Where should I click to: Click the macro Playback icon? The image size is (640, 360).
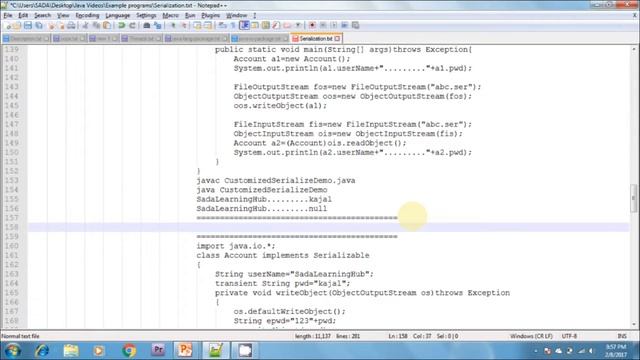pyautogui.click(x=334, y=26)
